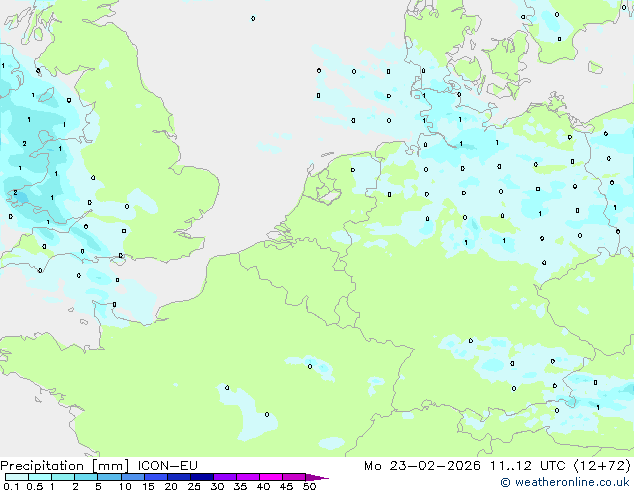Click the 25–30 mm dark blue legend box
The height and width of the screenshot is (490, 634).
201,477
